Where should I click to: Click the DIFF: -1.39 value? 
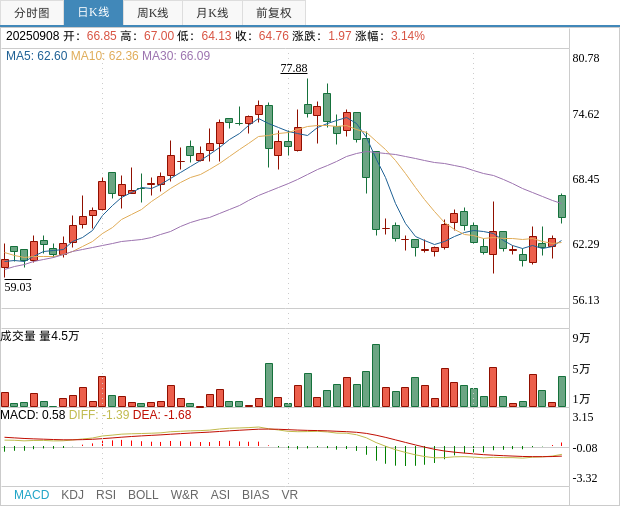pyautogui.click(x=99, y=415)
